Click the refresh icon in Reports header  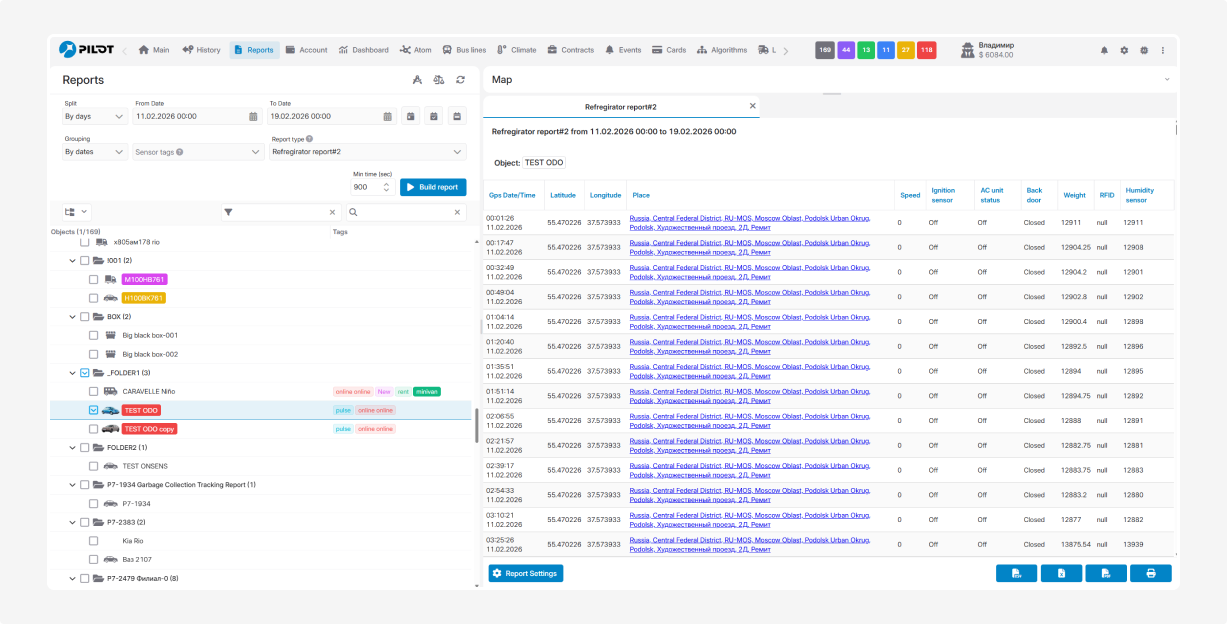click(x=460, y=80)
